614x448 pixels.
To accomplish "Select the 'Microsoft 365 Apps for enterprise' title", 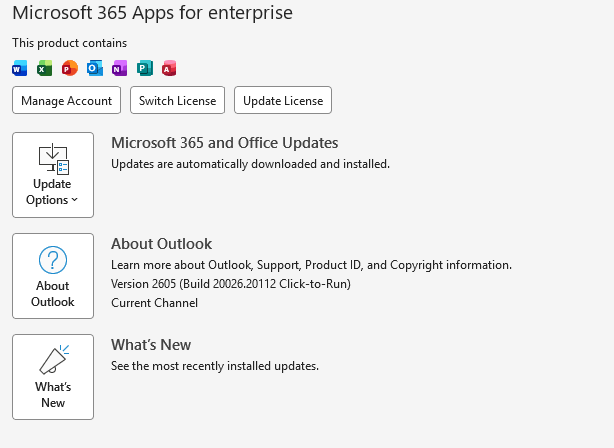I will (152, 13).
